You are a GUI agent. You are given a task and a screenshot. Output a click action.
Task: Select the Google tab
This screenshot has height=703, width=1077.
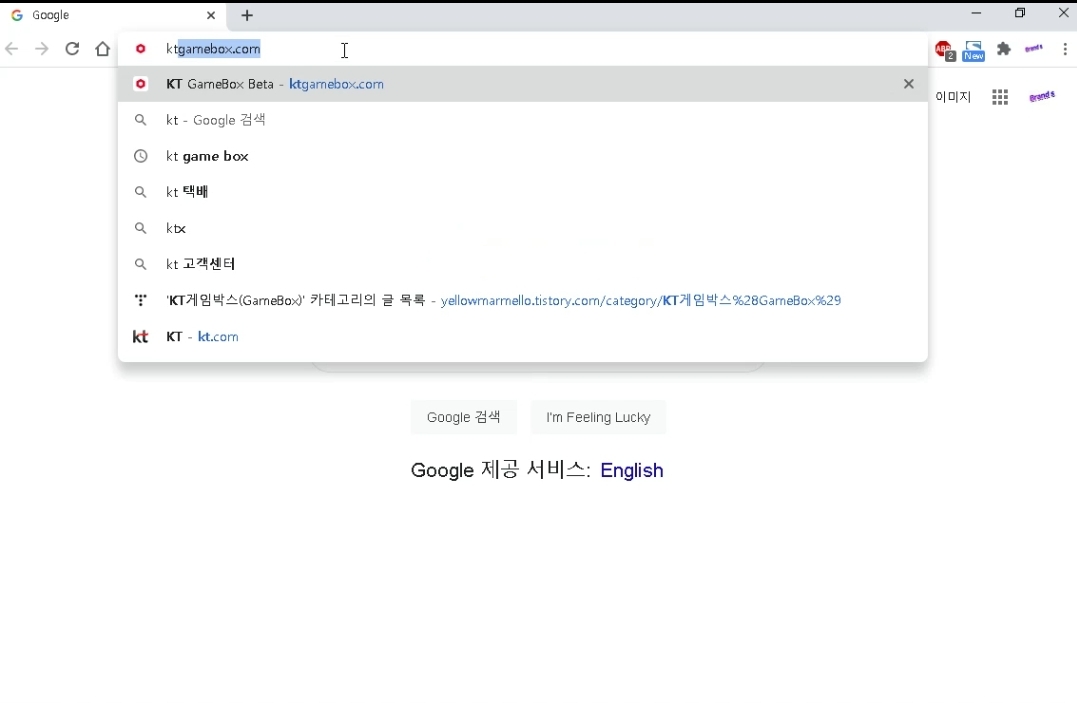pyautogui.click(x=113, y=15)
